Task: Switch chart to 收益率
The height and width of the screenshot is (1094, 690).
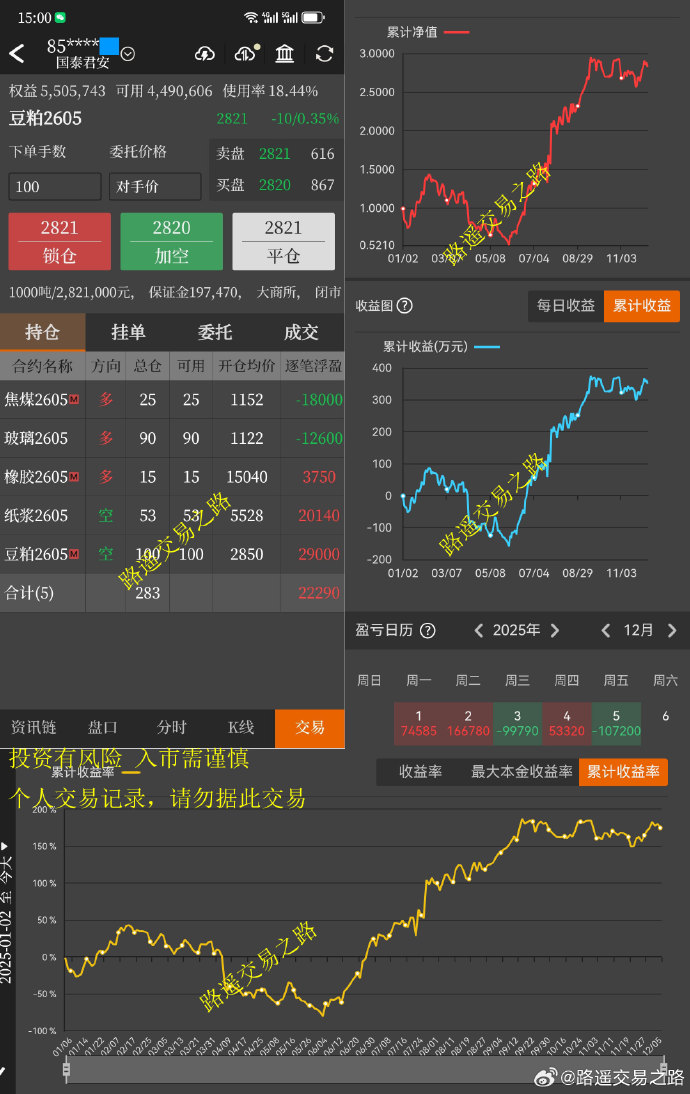Action: coord(420,772)
